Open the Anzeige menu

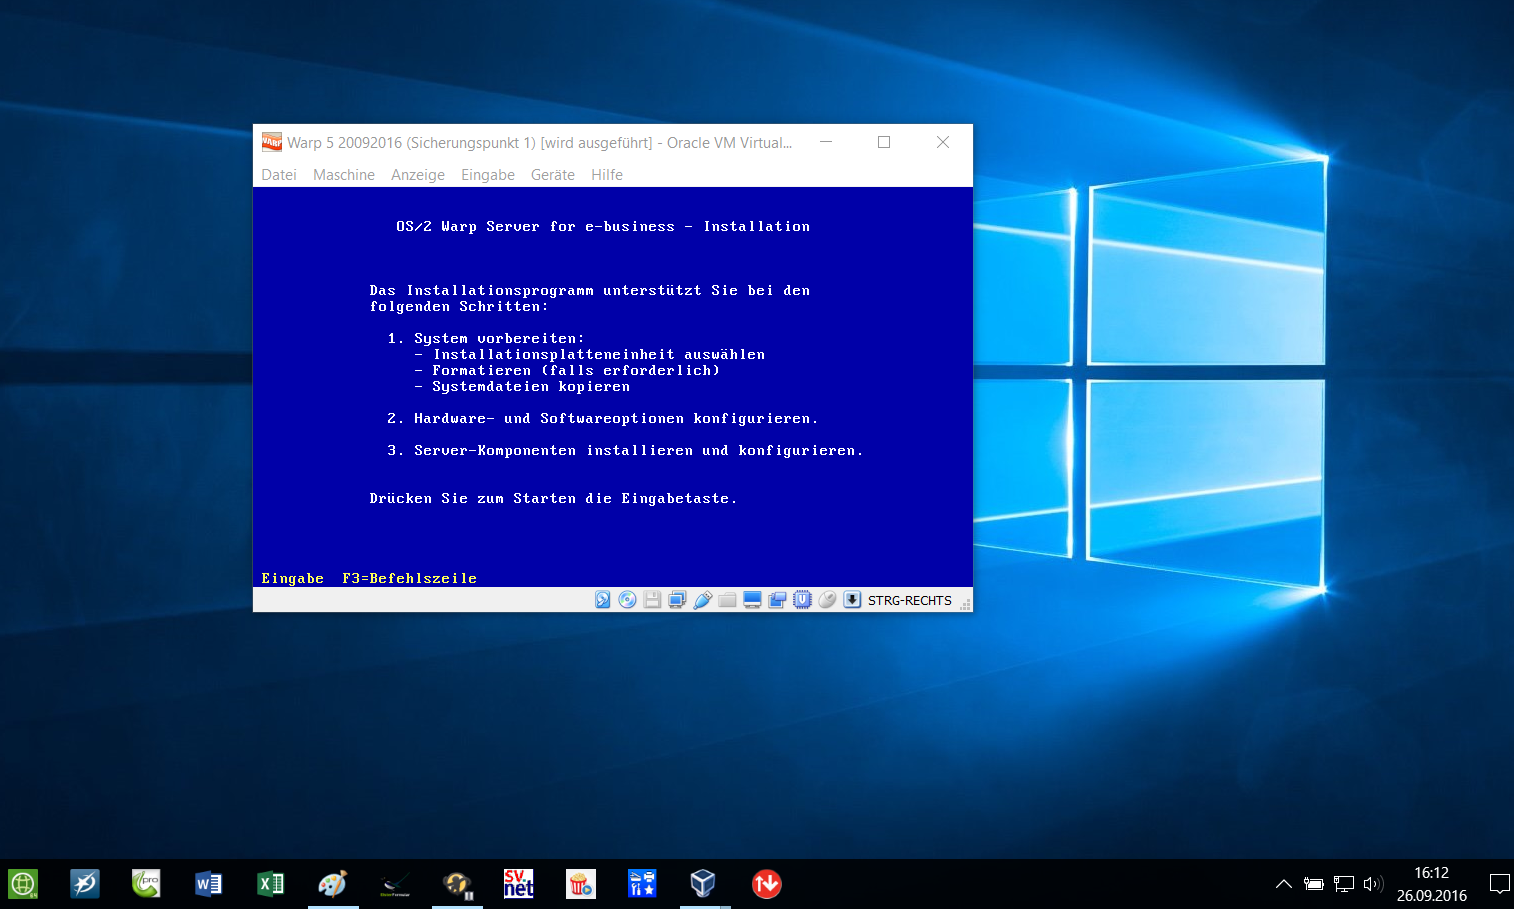coord(418,175)
